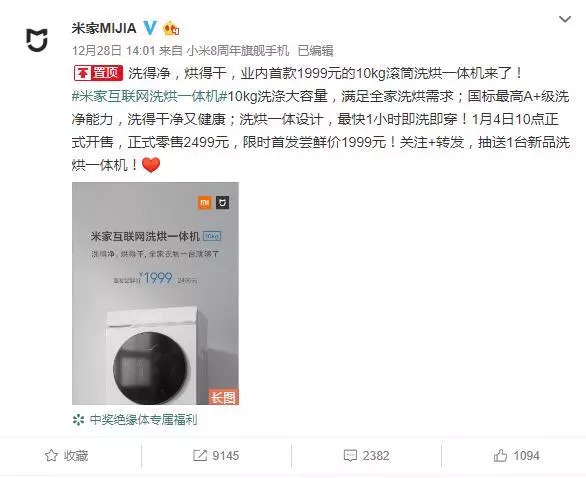Click the MIJIA profile avatar logo
Viewport: 586px width, 478px height.
click(37, 40)
